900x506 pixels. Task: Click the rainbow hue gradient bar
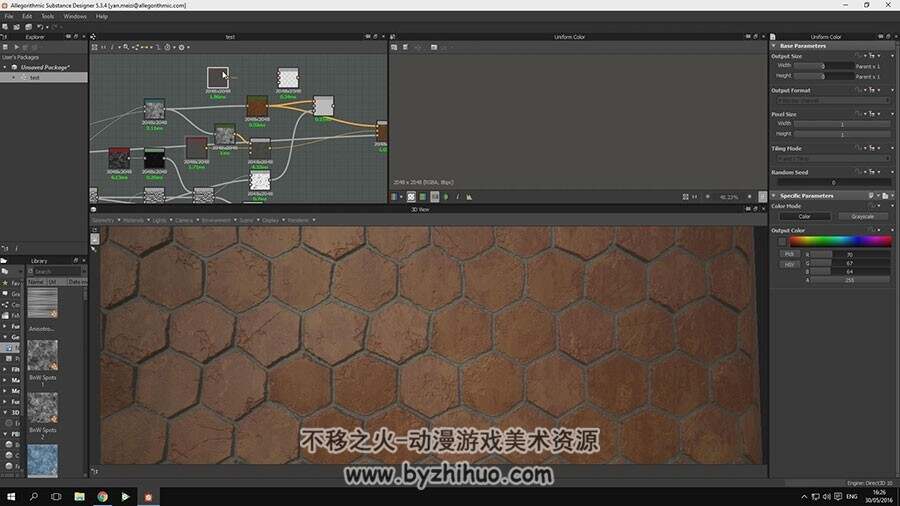click(x=840, y=242)
